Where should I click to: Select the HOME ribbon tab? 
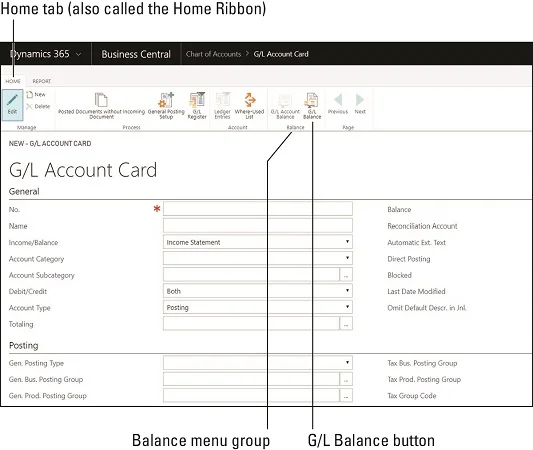click(x=13, y=81)
